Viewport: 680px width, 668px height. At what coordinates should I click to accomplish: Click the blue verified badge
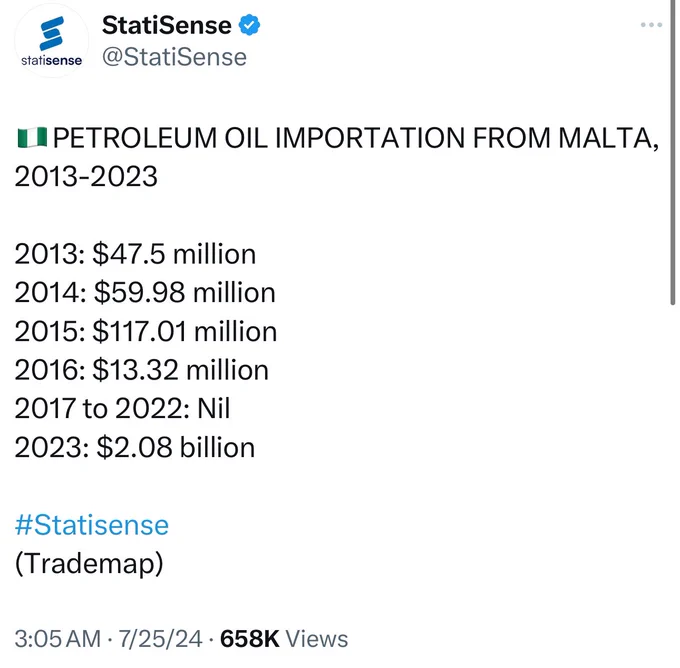249,25
